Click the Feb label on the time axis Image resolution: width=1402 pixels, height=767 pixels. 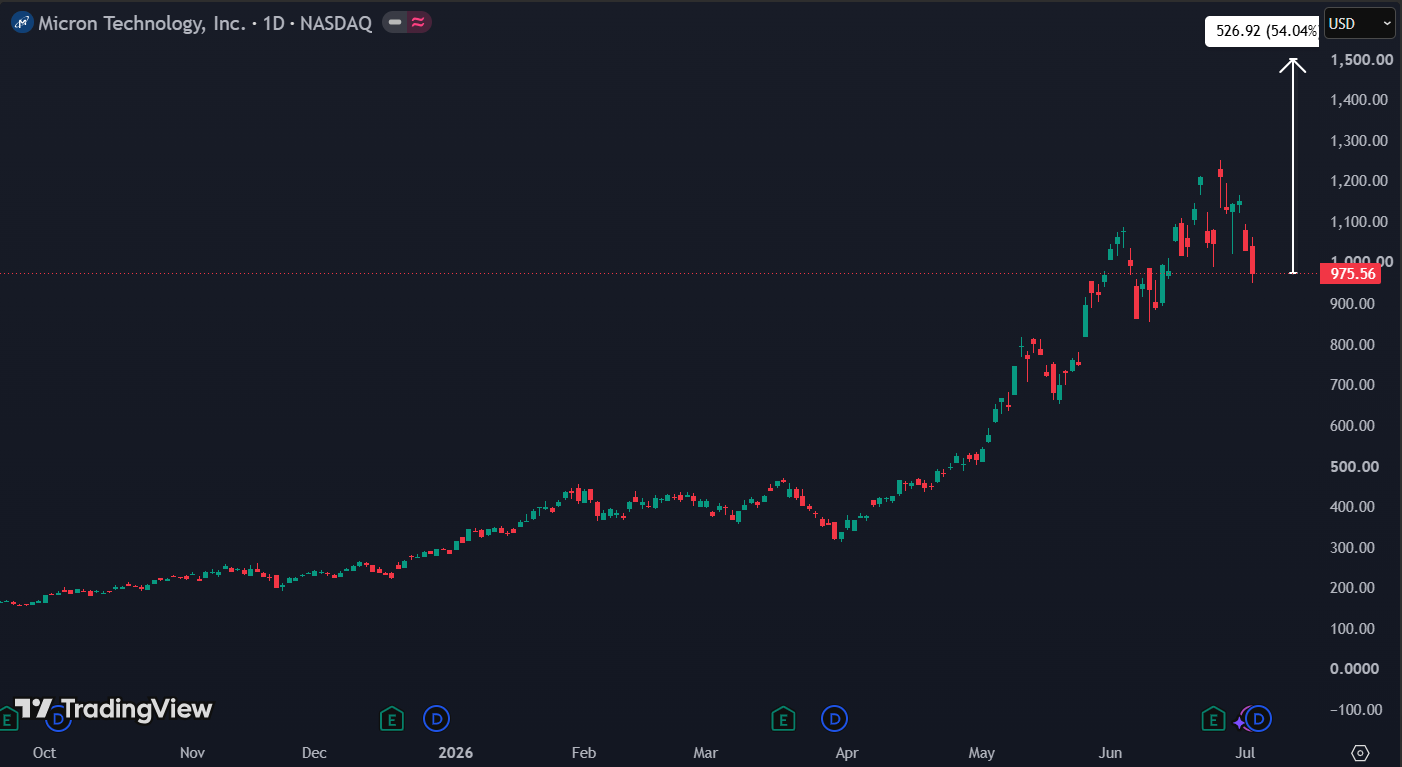click(x=583, y=752)
